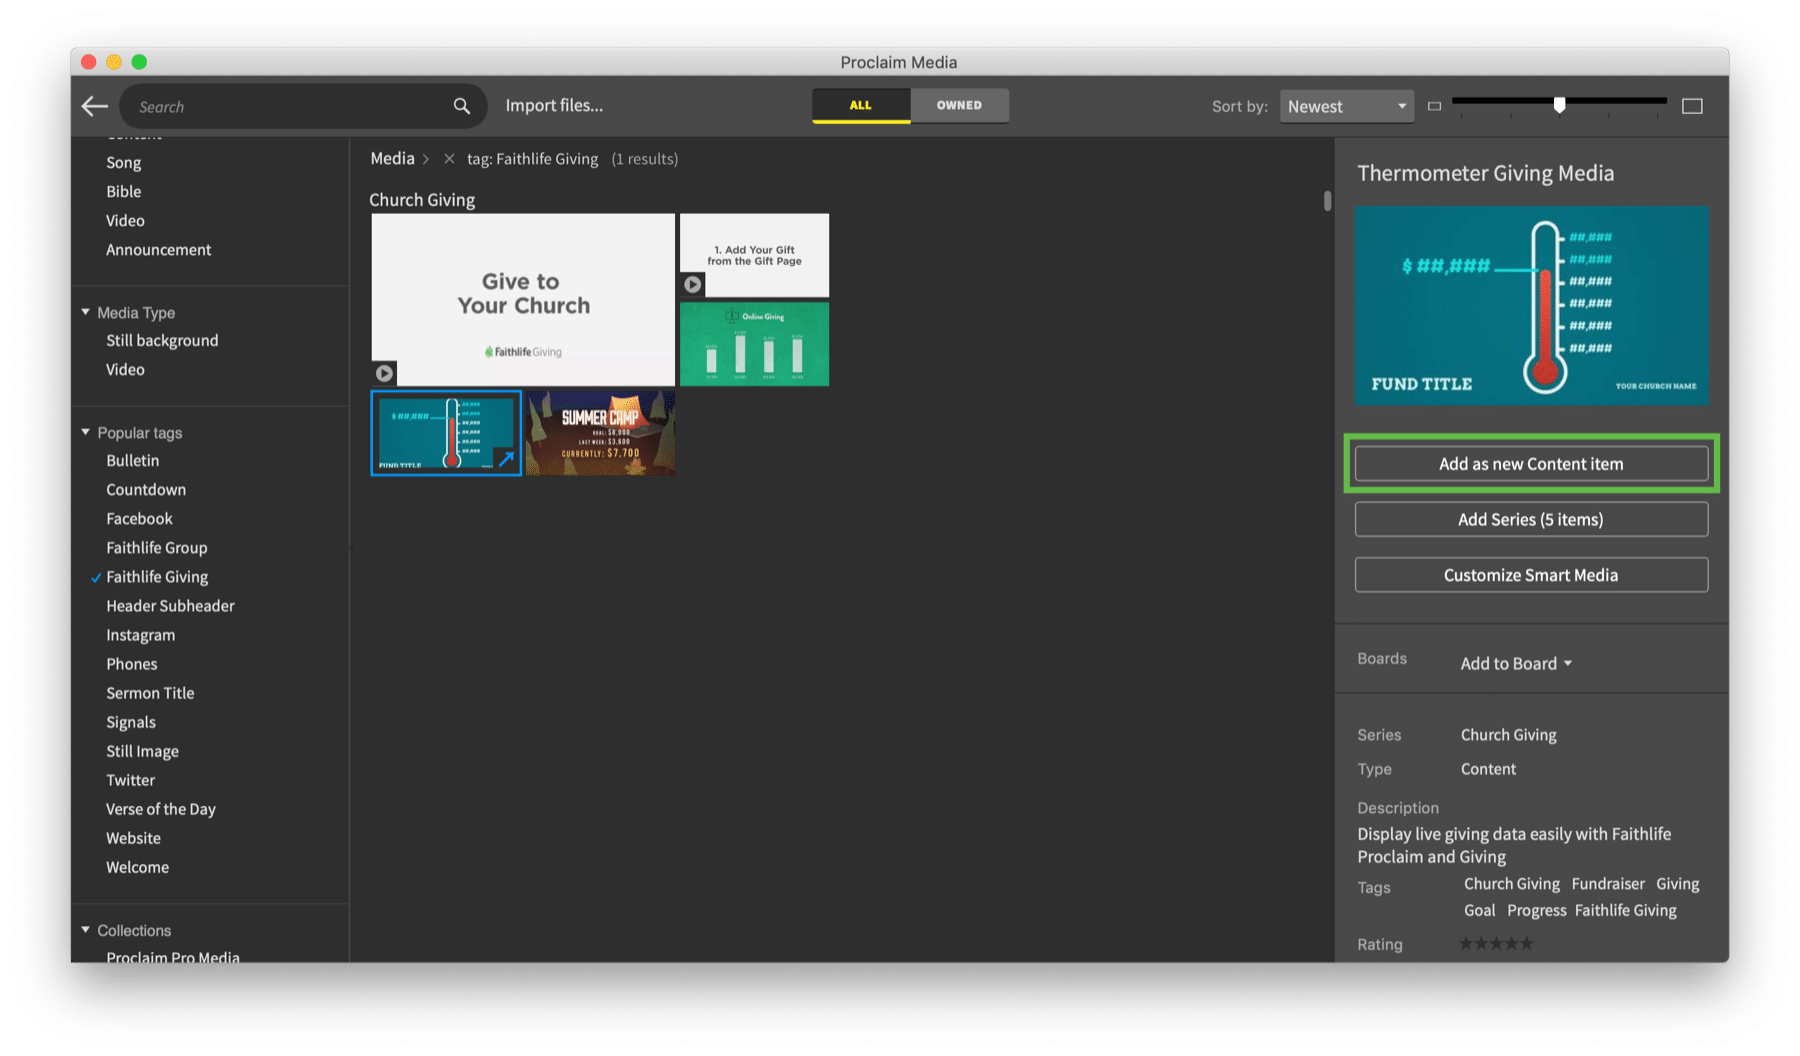Viewport: 1800px width, 1056px height.
Task: Select the Bulletin tag
Action: (x=133, y=460)
